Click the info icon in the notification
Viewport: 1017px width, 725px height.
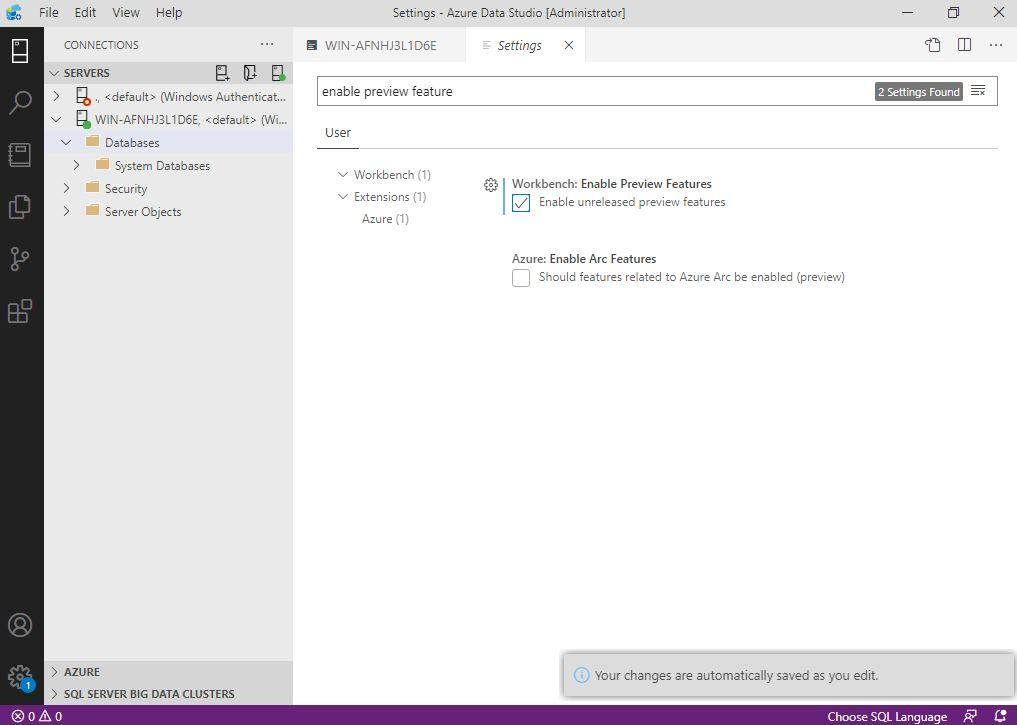(x=582, y=675)
